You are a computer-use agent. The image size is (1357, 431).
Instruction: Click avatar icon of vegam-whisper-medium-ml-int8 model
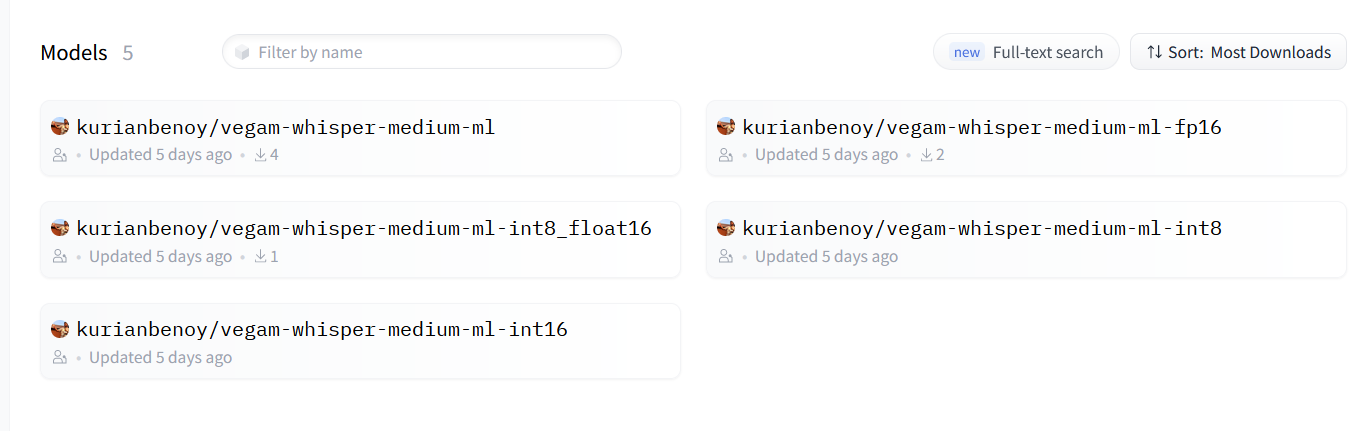tap(726, 228)
